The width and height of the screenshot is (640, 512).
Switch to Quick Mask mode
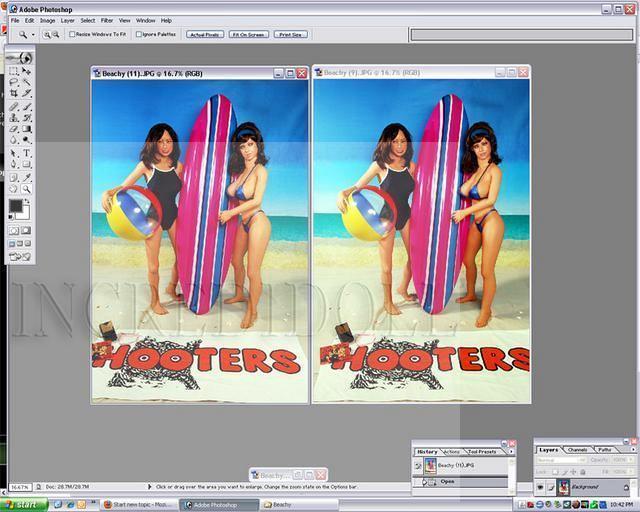tap(26, 231)
